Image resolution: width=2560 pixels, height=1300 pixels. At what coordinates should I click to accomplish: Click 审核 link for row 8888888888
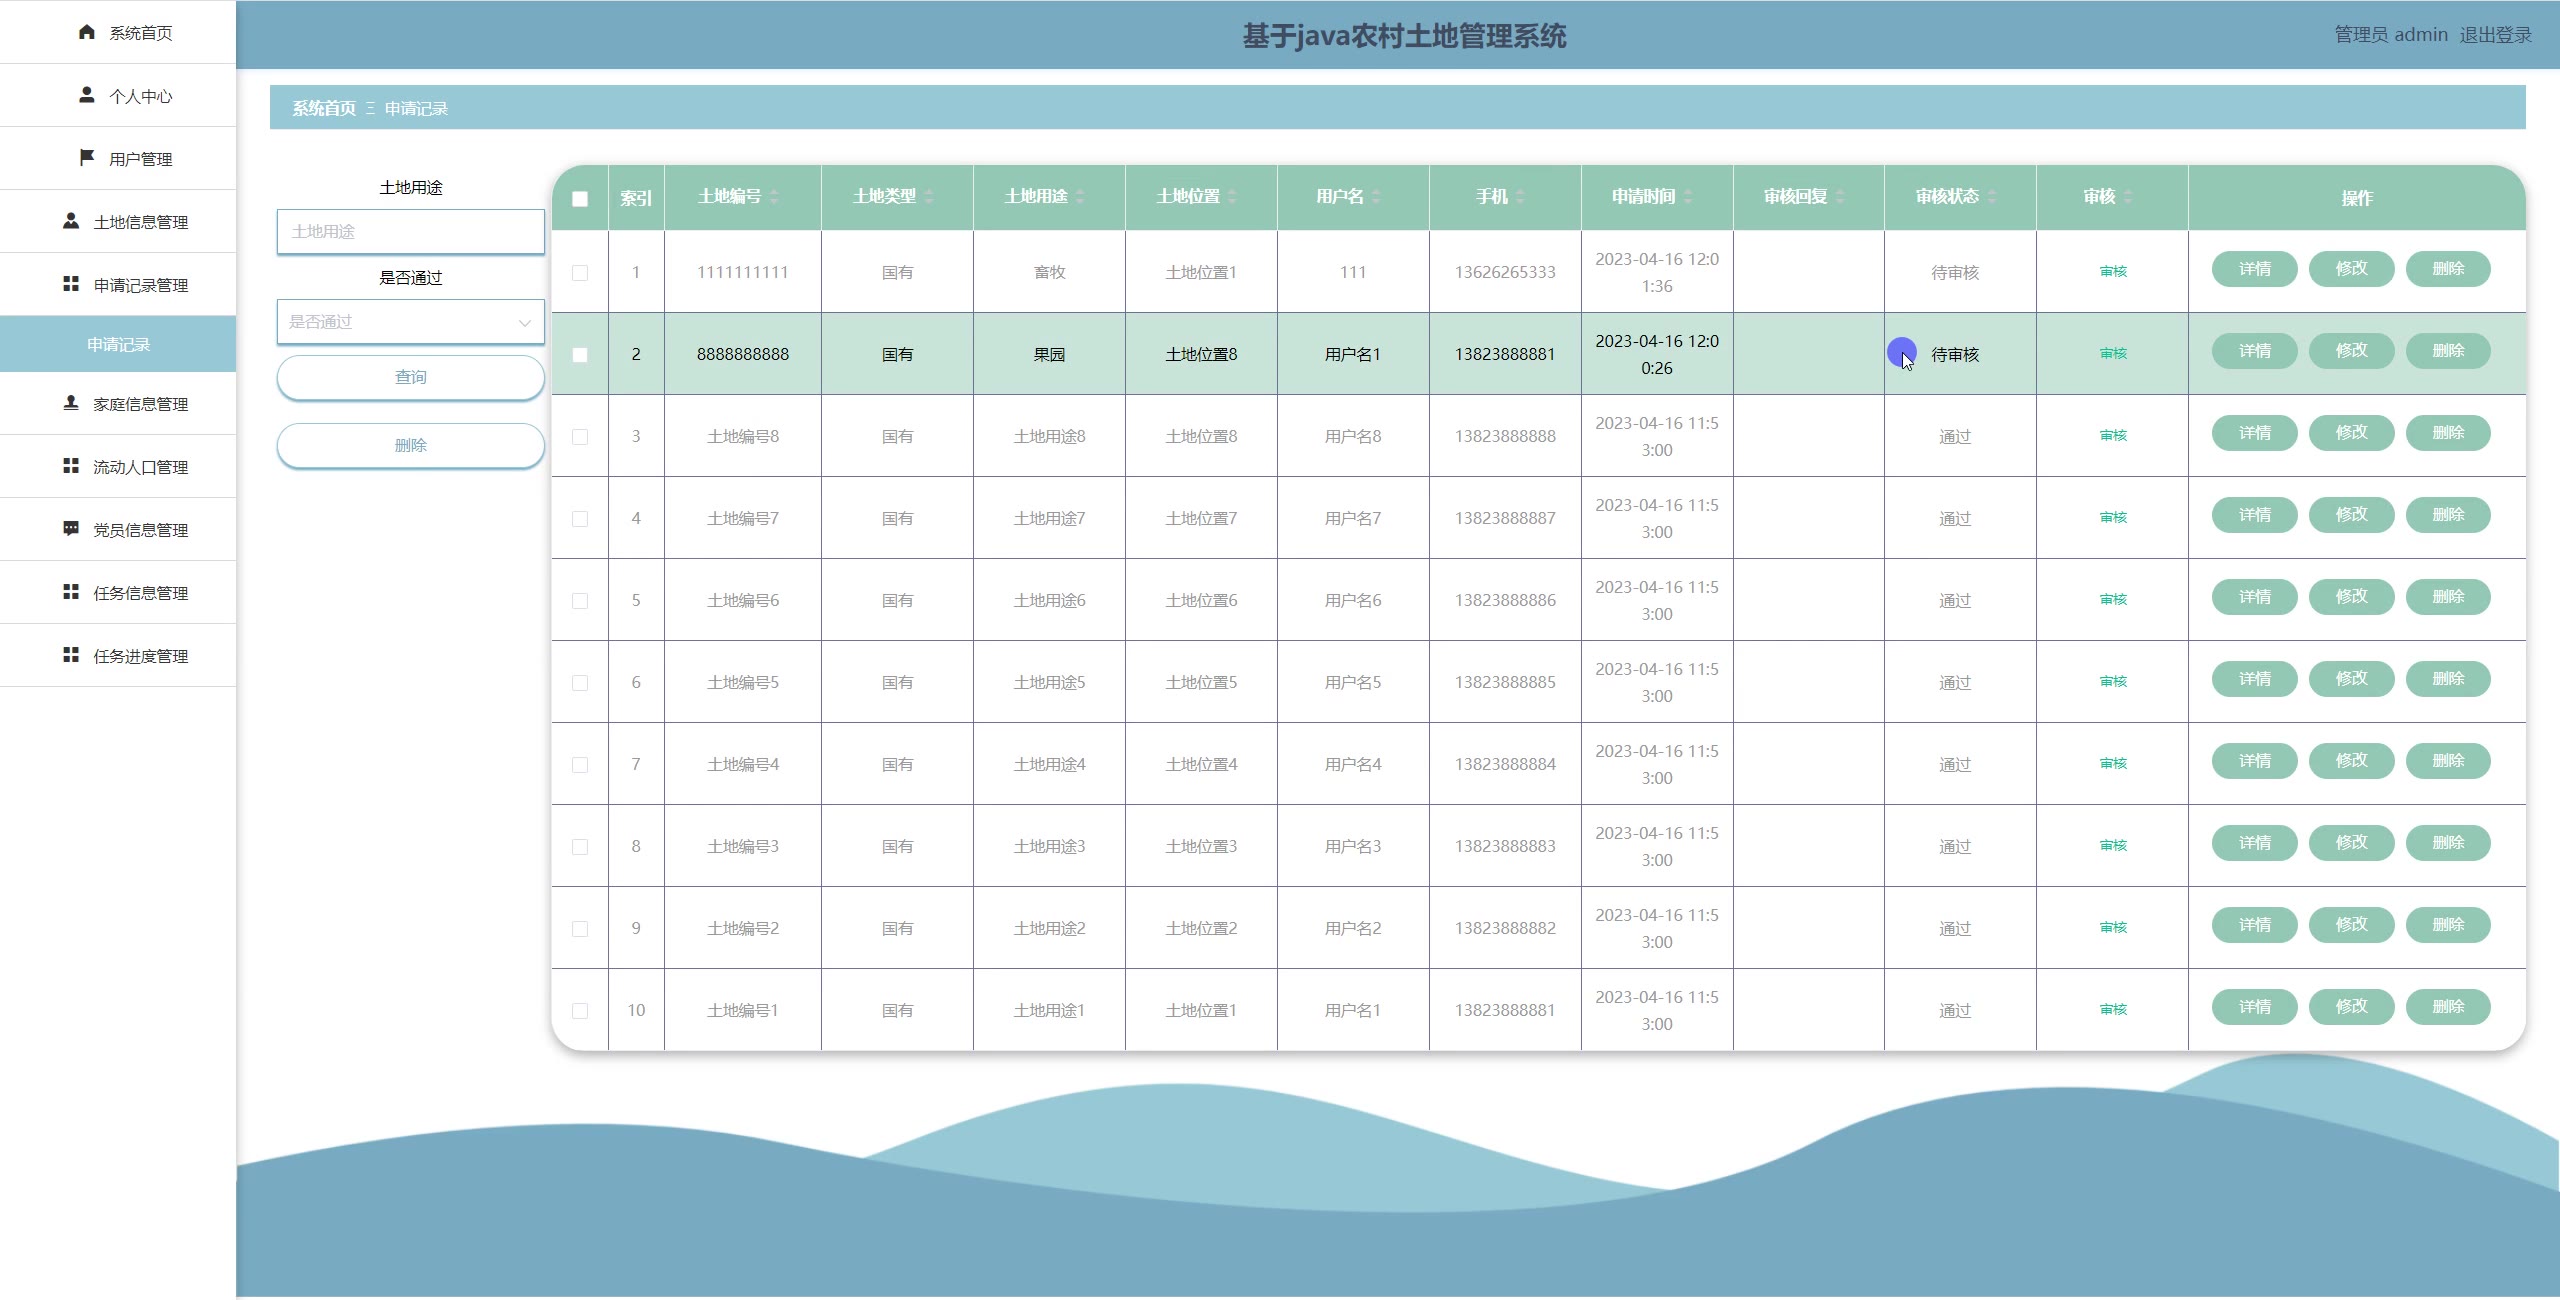2113,354
